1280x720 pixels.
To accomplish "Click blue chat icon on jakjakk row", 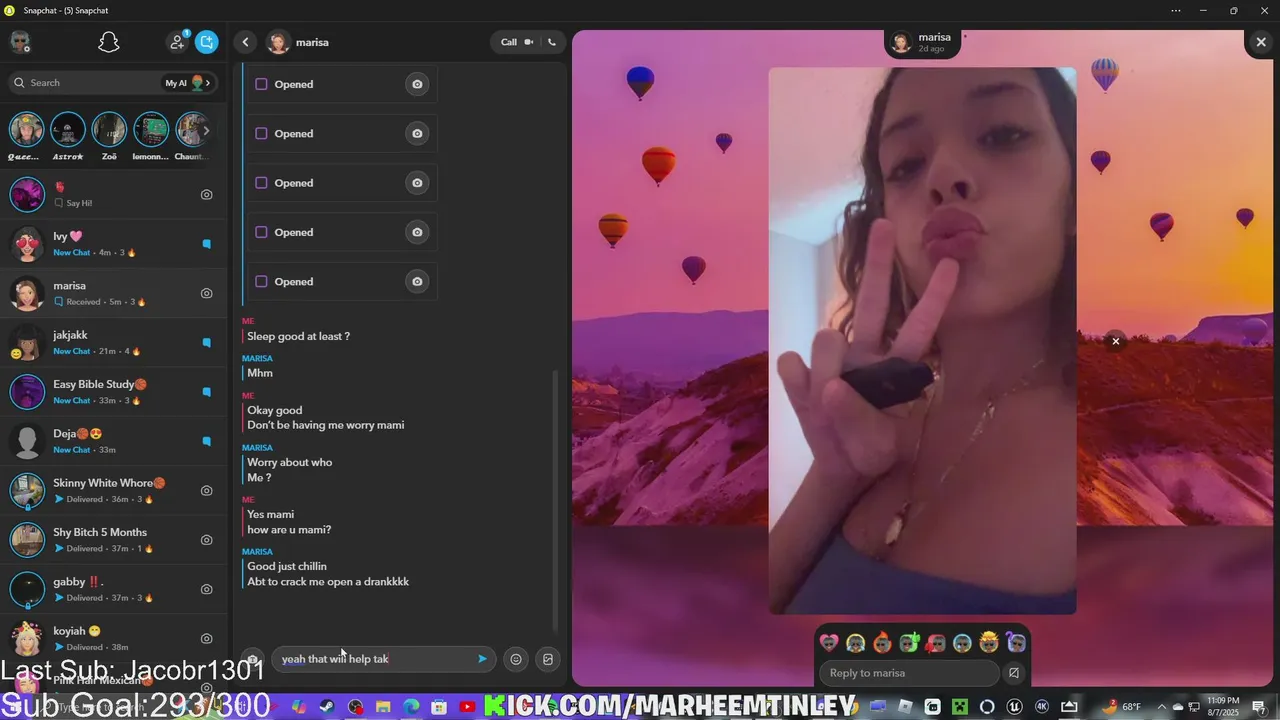I will [x=207, y=343].
